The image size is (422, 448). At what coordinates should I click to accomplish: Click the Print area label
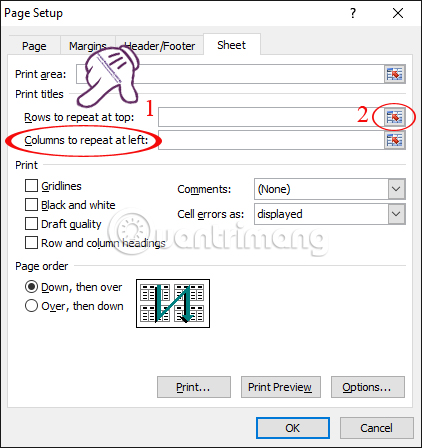pyautogui.click(x=41, y=74)
